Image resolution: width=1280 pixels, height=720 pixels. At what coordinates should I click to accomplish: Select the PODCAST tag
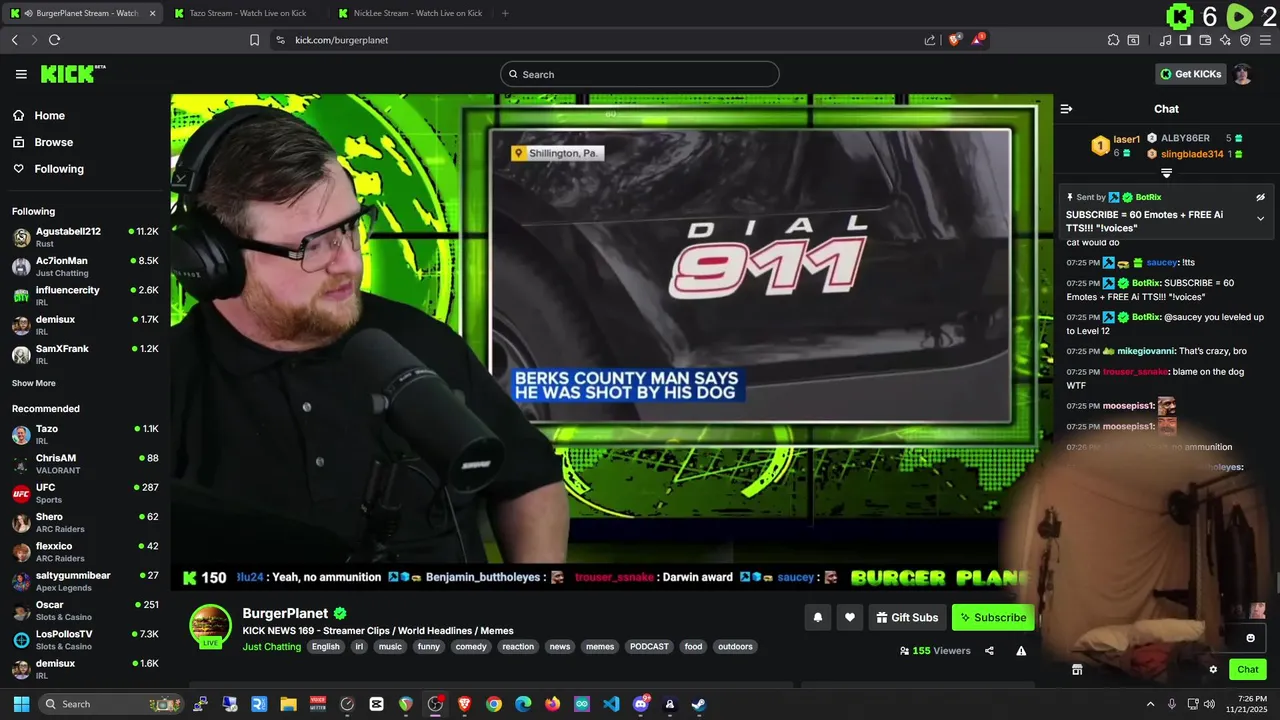[649, 647]
